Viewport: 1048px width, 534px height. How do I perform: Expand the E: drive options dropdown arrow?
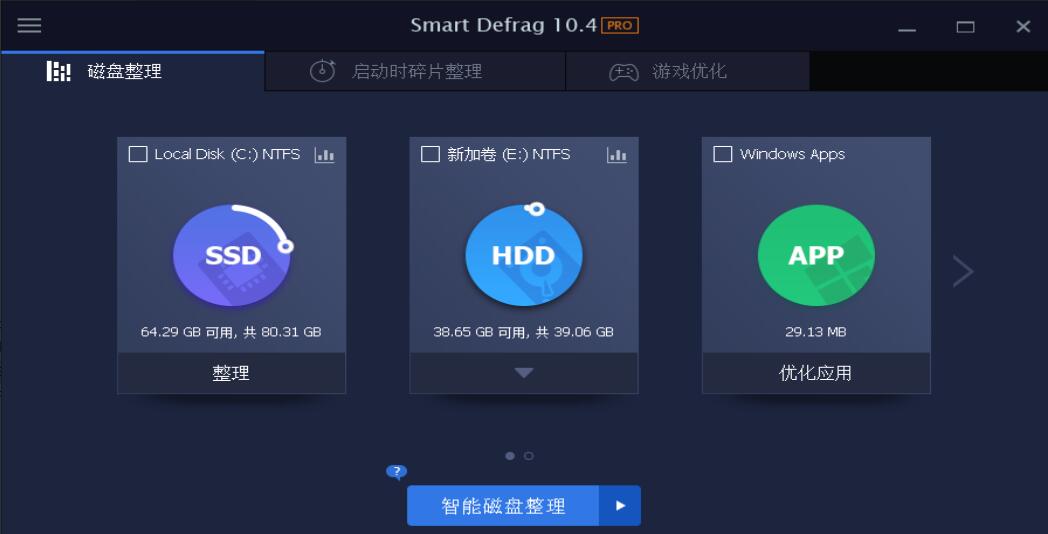(524, 373)
